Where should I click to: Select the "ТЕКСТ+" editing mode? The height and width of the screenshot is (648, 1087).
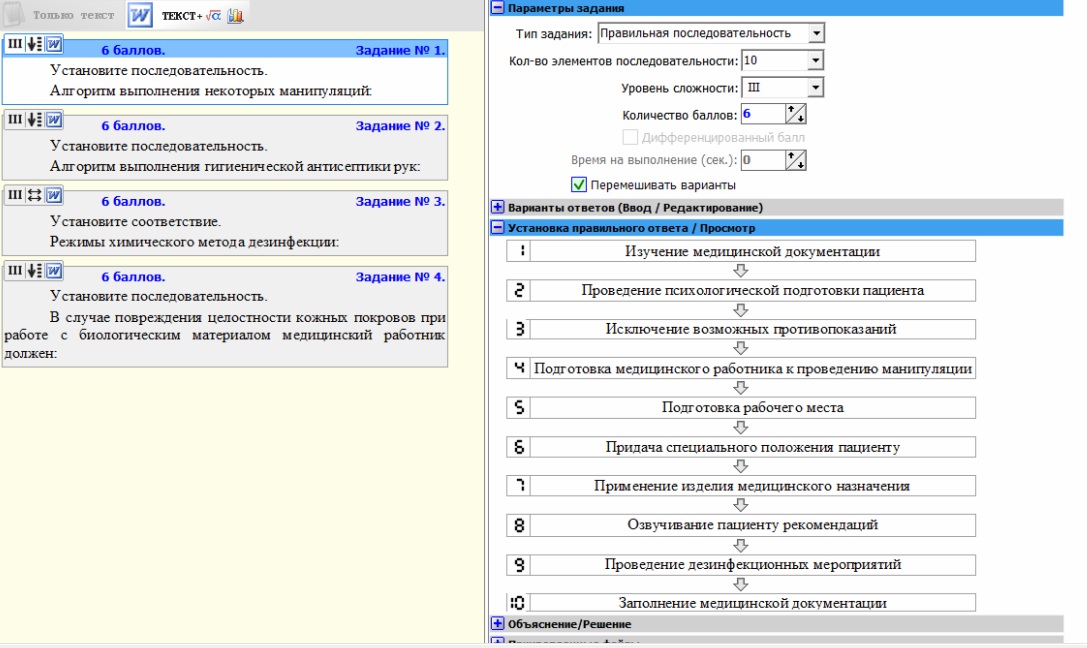point(182,16)
